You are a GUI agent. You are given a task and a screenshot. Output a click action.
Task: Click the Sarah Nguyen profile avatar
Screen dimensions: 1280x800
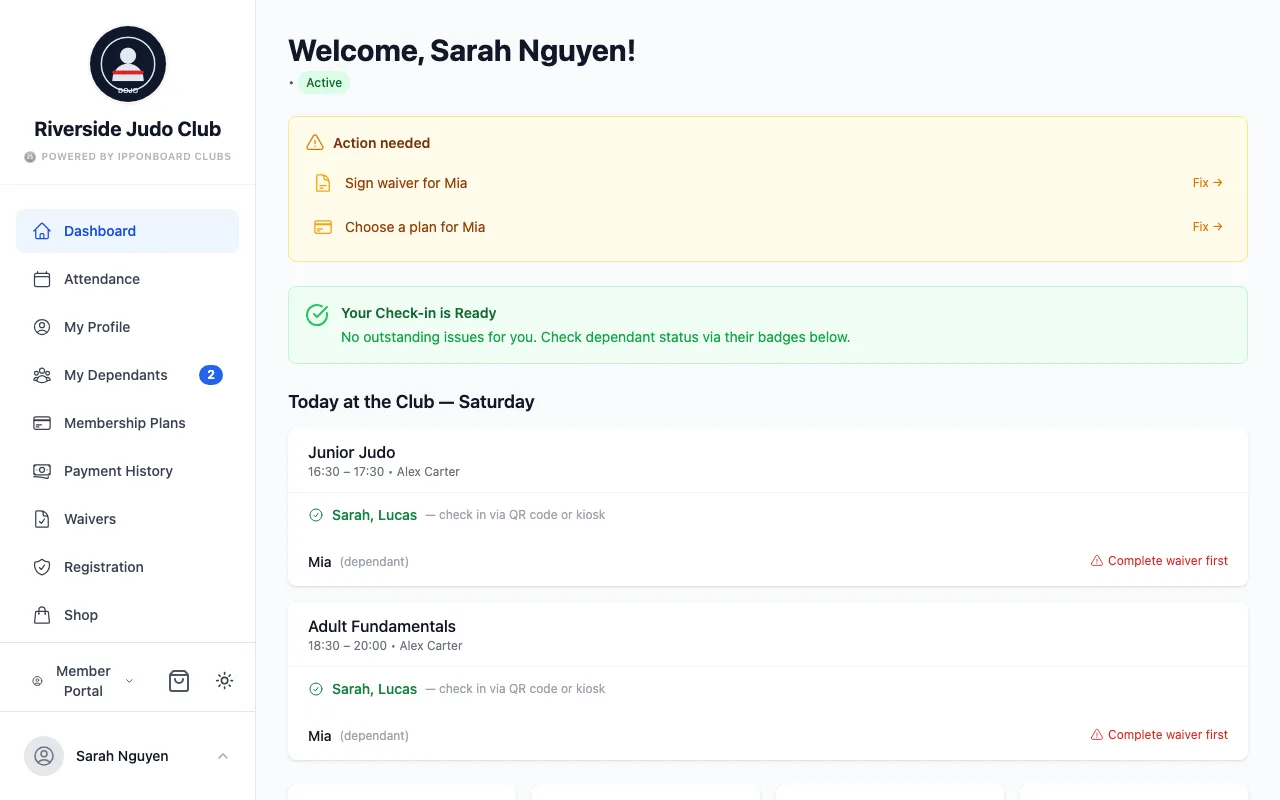[x=44, y=756]
